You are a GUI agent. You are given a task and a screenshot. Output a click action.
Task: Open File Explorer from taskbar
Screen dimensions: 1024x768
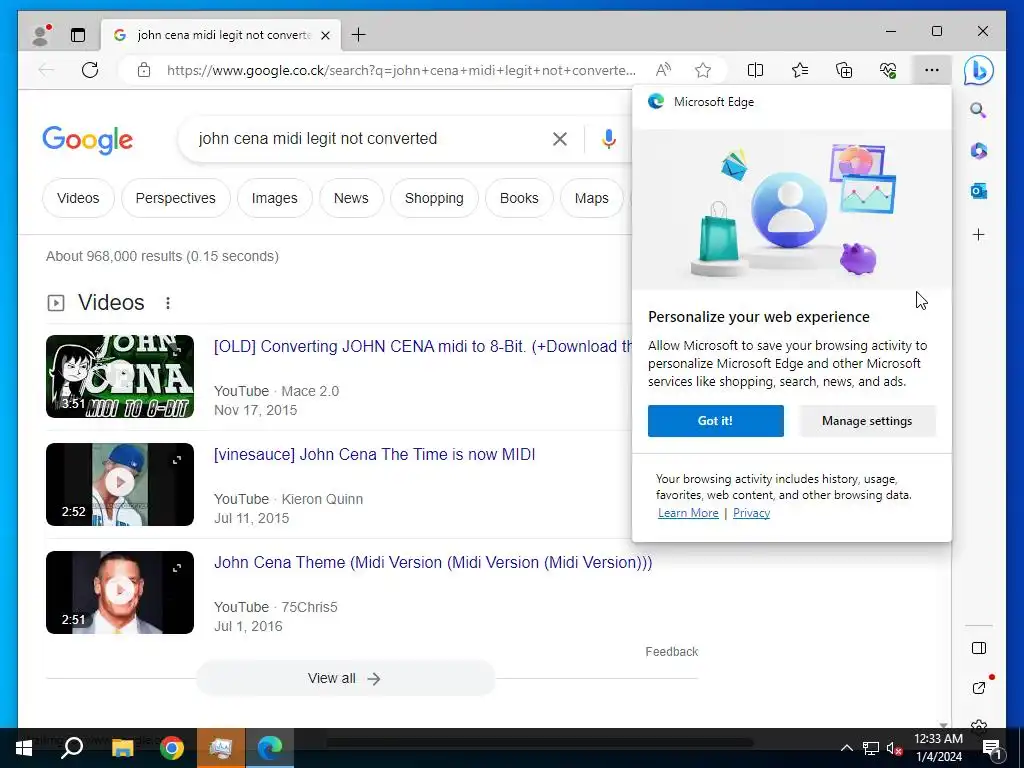click(x=122, y=748)
